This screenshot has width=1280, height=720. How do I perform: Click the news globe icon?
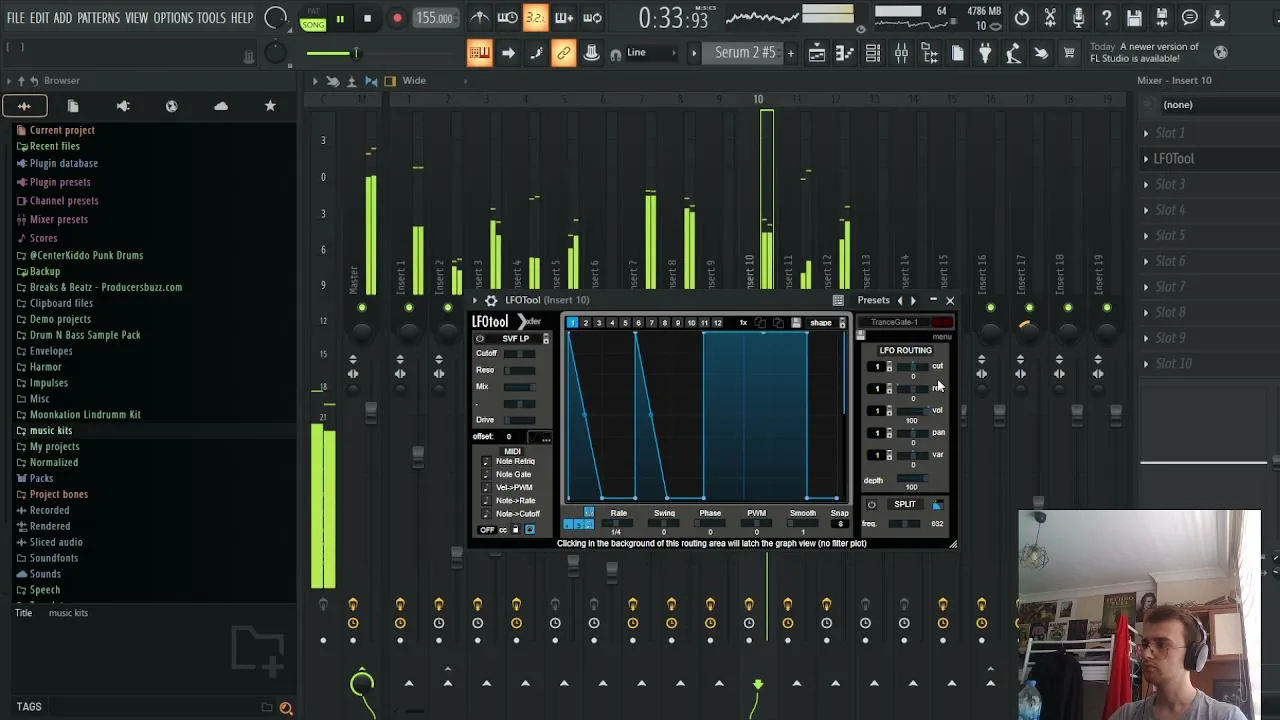coord(1220,53)
